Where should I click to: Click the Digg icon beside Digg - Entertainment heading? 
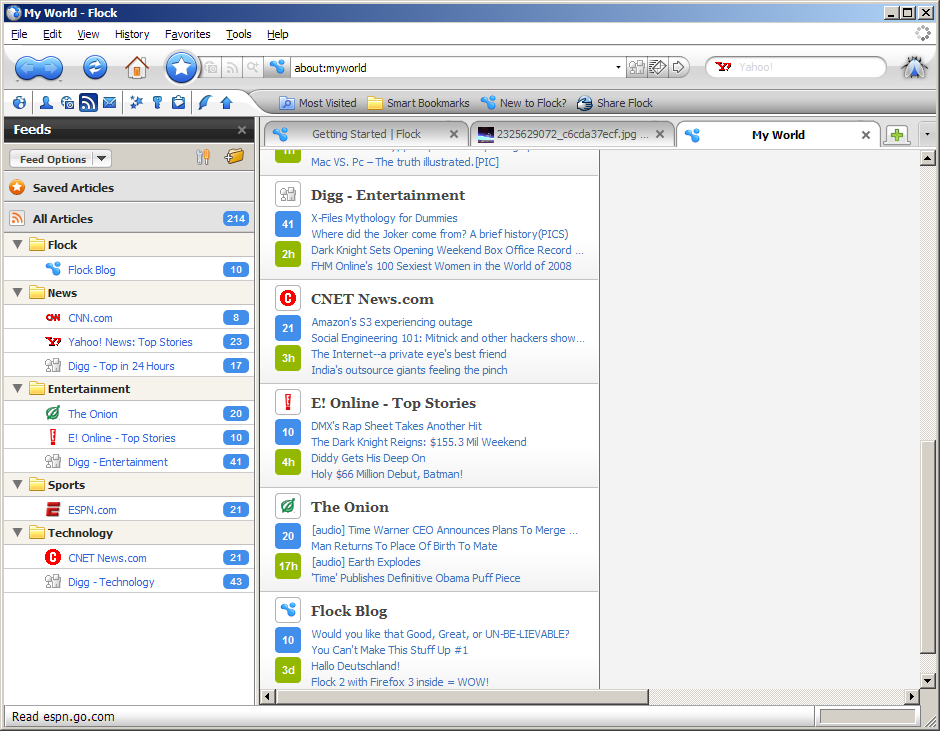point(288,194)
